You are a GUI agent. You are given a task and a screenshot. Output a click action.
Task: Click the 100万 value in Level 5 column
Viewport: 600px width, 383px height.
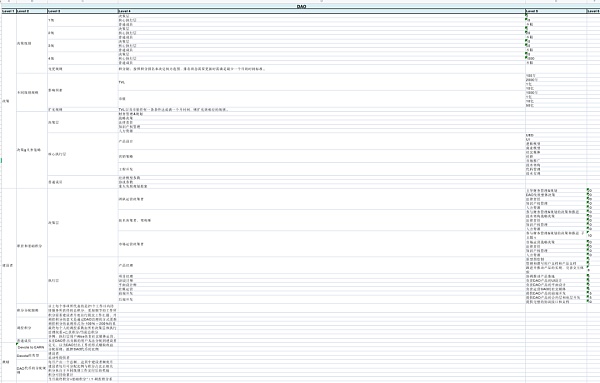click(556, 76)
